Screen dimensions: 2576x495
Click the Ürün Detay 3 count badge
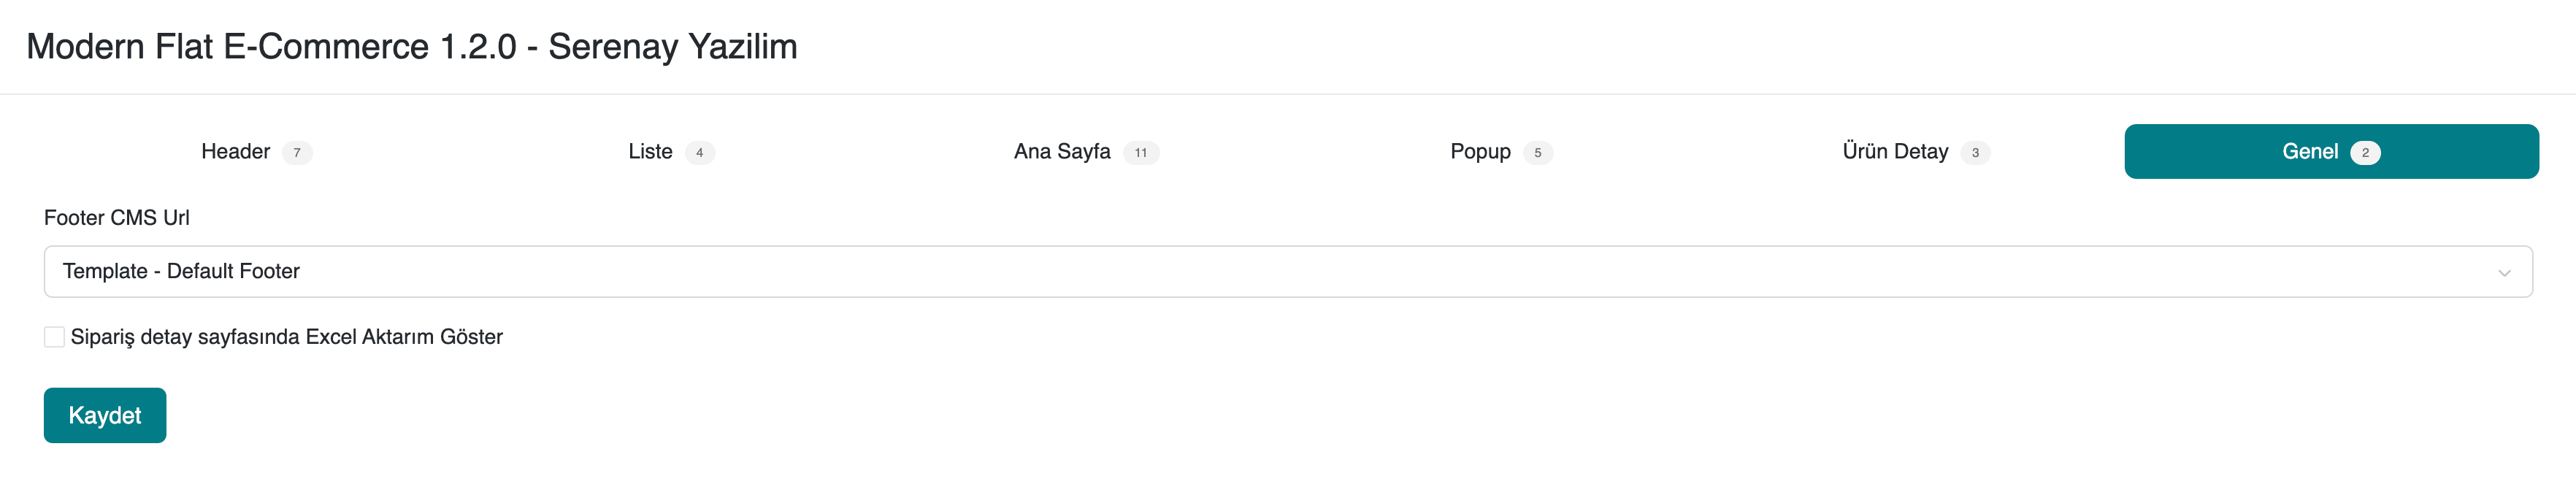click(1975, 153)
